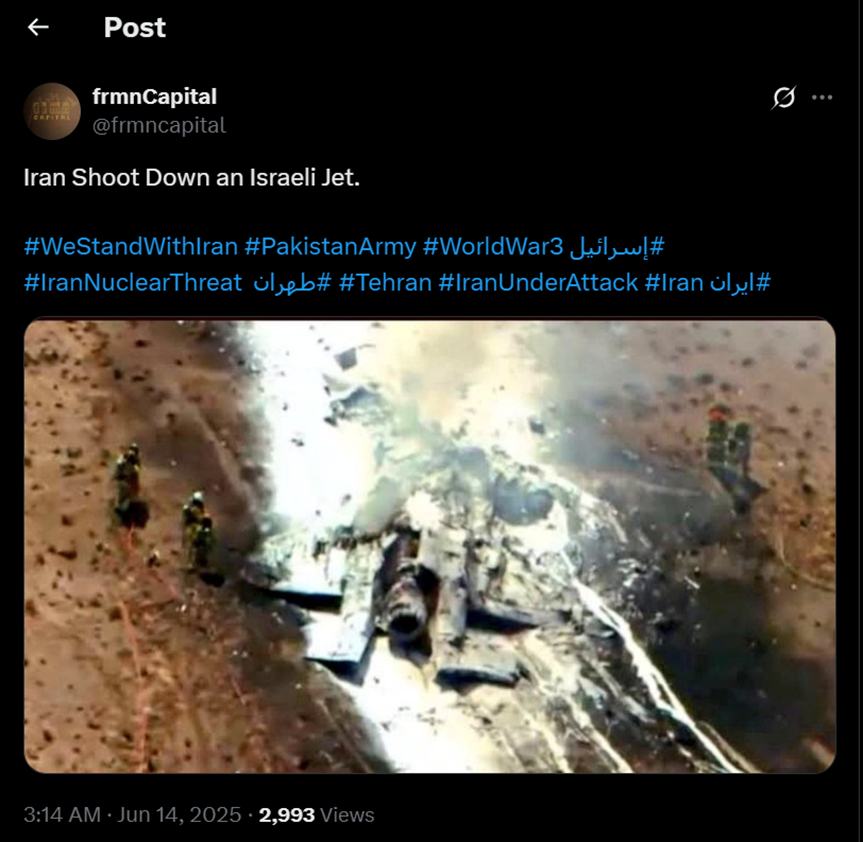The width and height of the screenshot is (863, 842).
Task: Open the post timestamp 3:14 AM Jun 14
Action: click(133, 814)
